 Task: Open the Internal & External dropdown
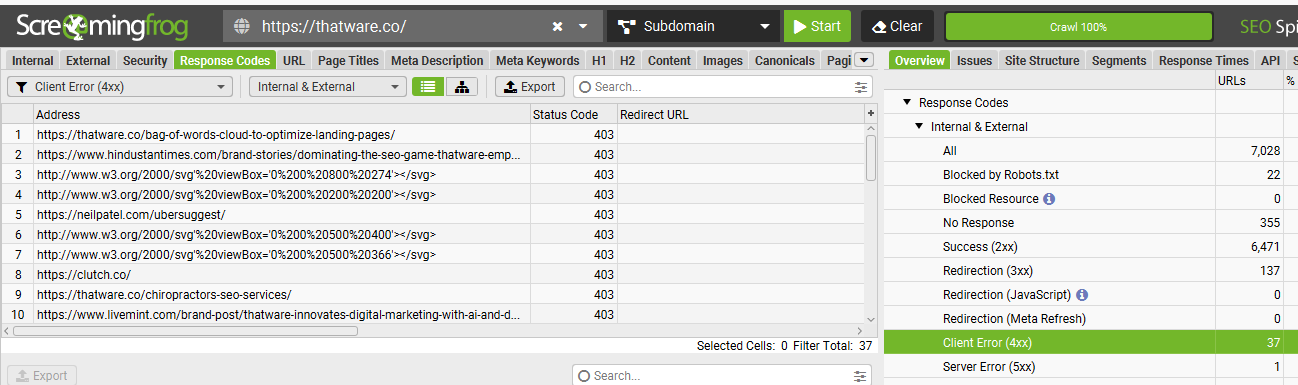pos(328,87)
